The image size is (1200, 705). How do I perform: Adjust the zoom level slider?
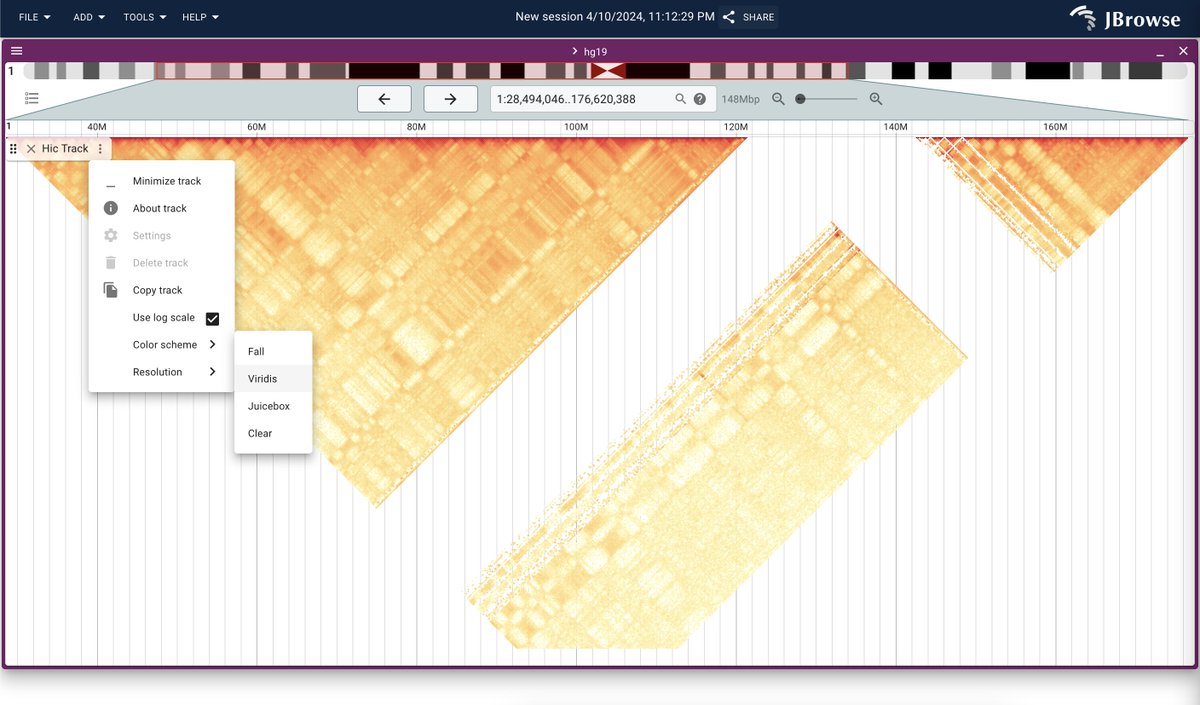pyautogui.click(x=828, y=98)
